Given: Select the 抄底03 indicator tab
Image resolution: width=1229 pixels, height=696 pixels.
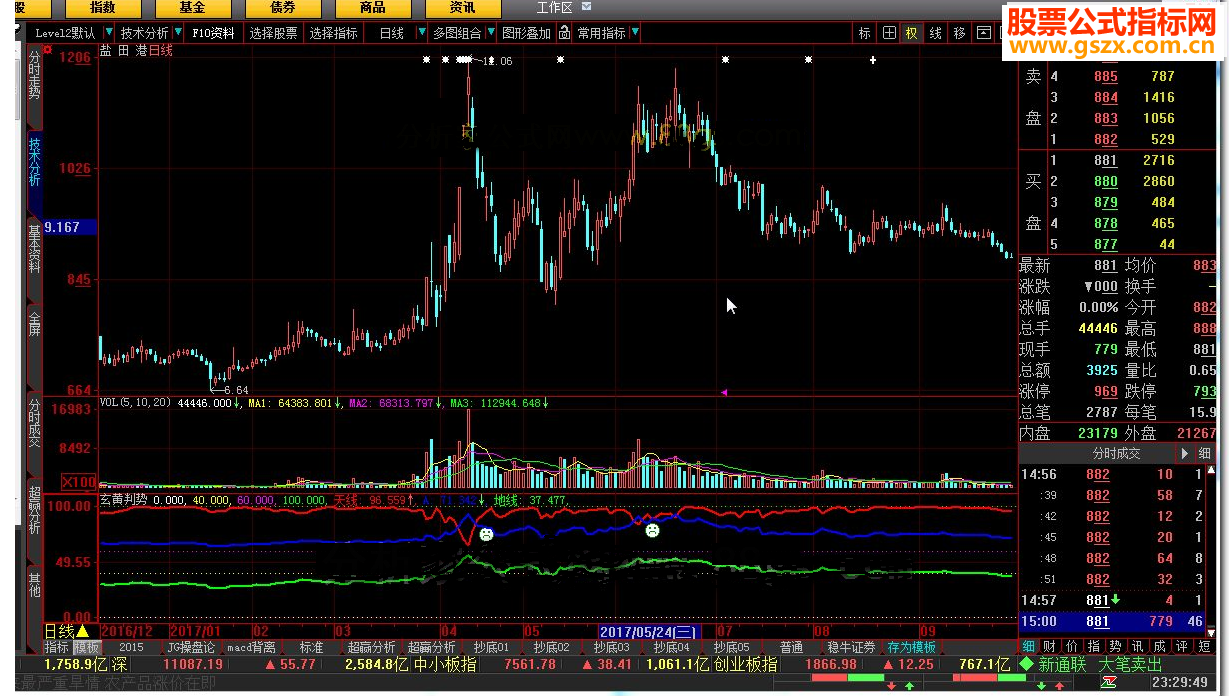Looking at the screenshot, I should (x=610, y=647).
